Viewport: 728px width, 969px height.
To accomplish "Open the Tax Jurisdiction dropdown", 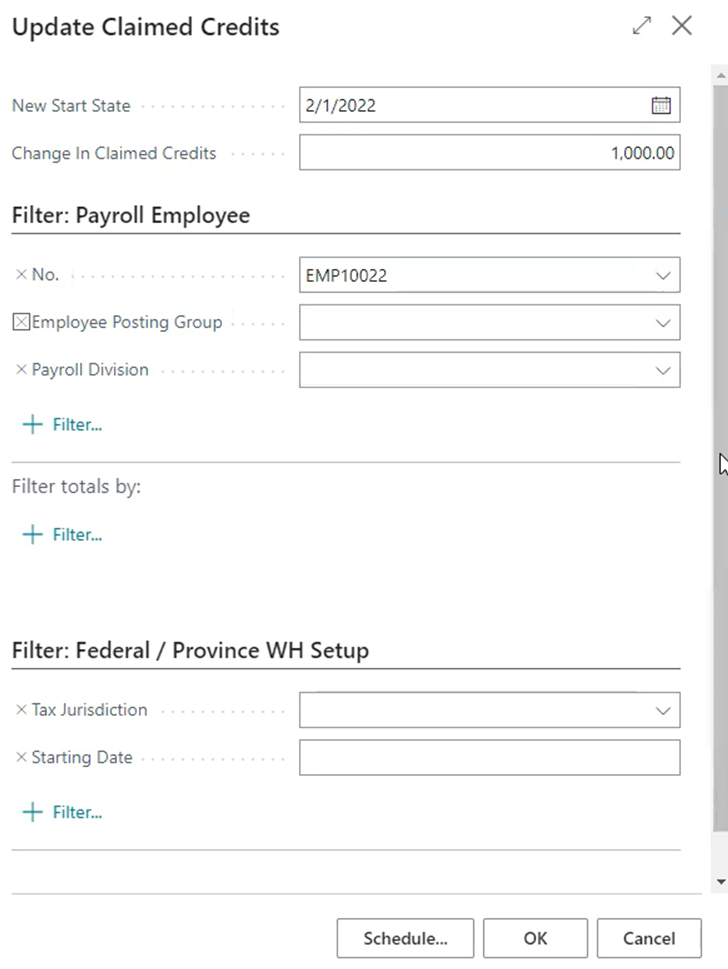I will (x=662, y=710).
